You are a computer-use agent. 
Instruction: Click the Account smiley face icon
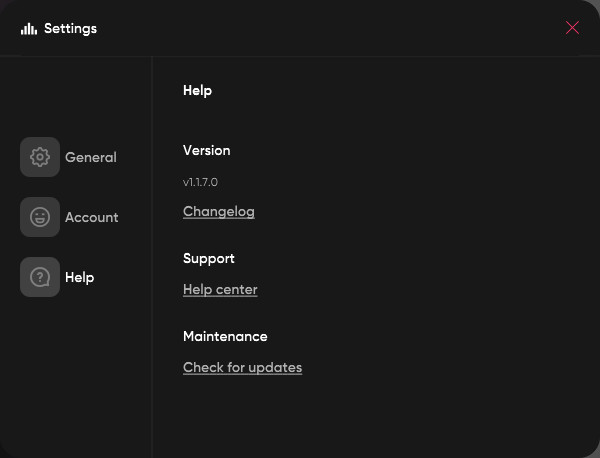point(40,217)
